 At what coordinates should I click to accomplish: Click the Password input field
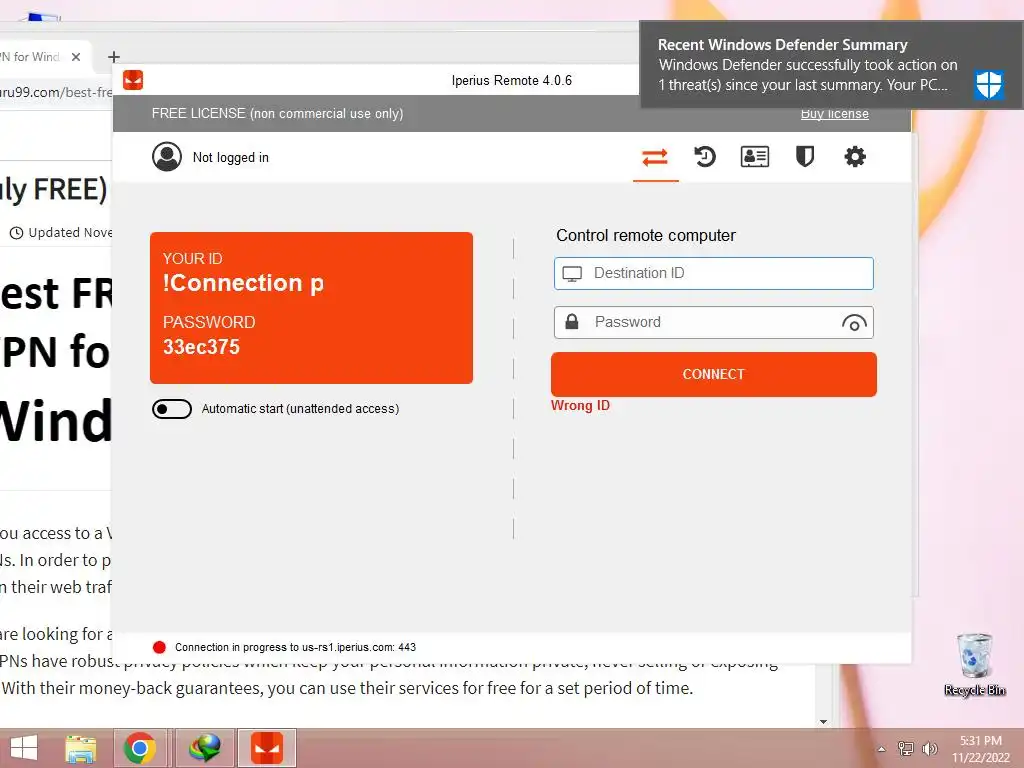[713, 323]
